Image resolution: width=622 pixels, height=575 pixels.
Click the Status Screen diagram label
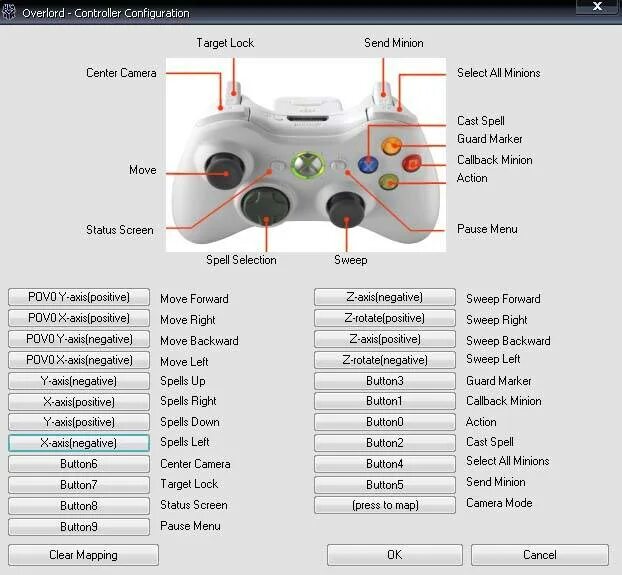(120, 230)
